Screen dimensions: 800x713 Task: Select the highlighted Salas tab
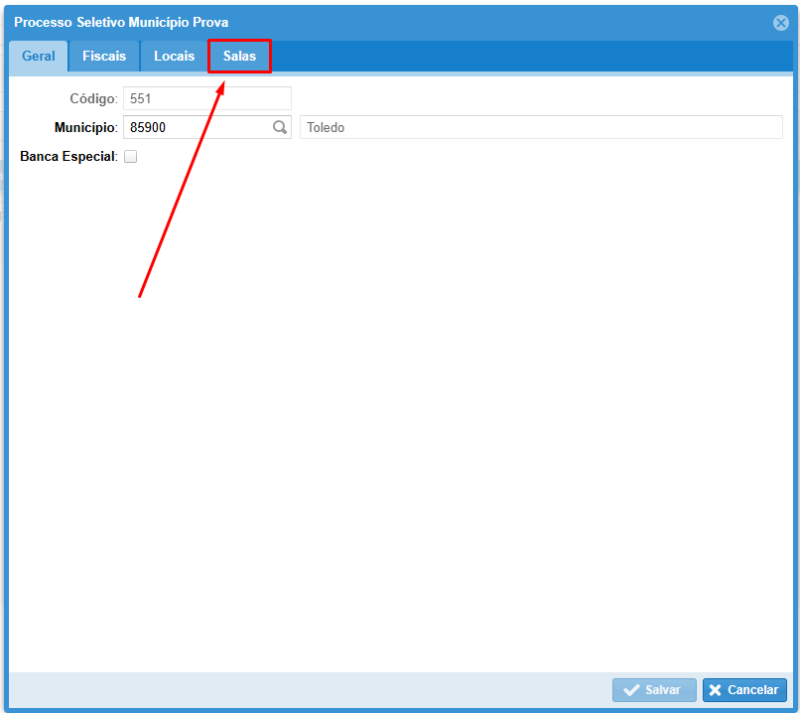point(239,57)
